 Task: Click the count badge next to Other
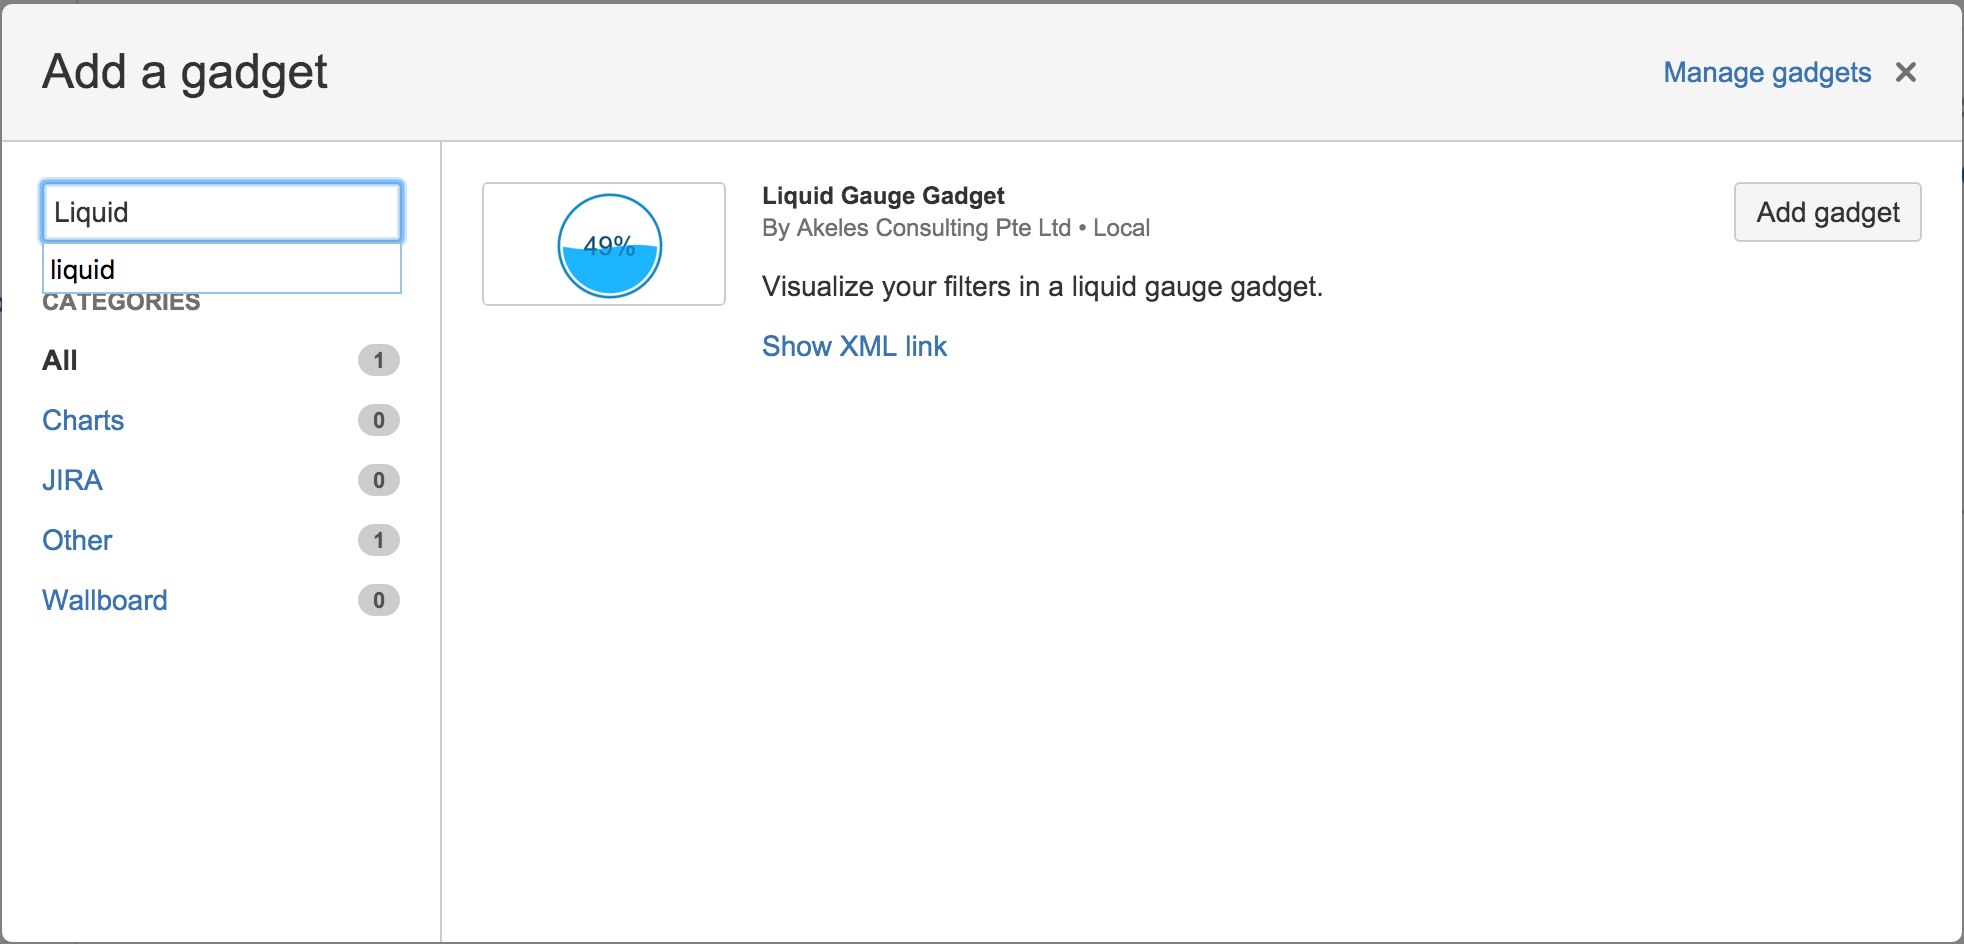[378, 540]
